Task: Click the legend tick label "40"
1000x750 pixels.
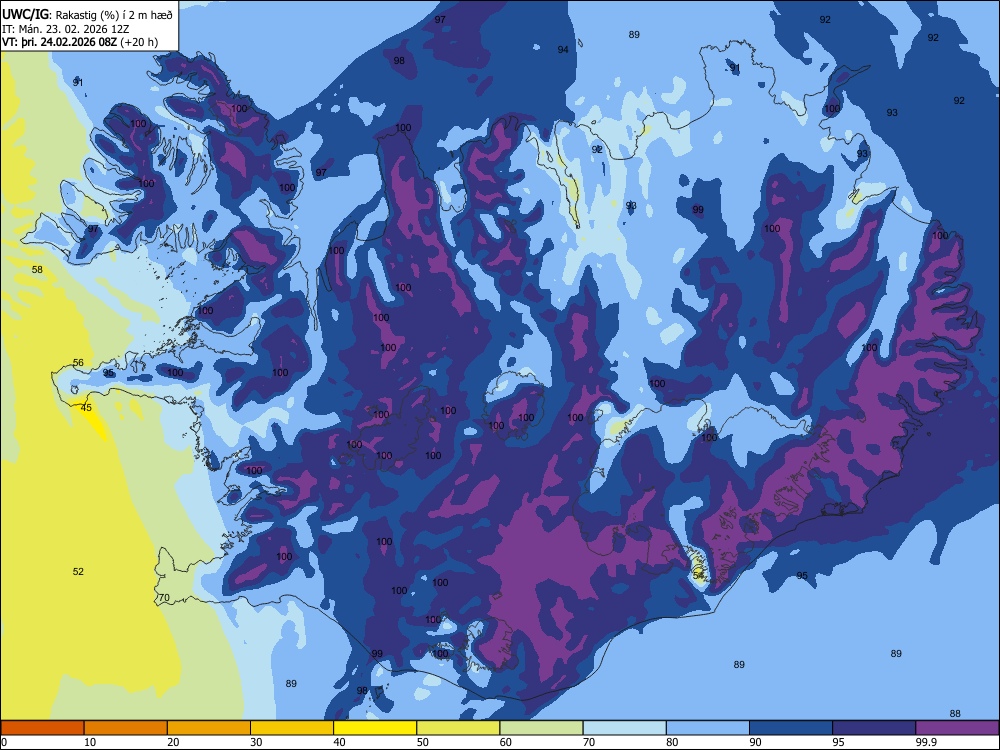Action: 339,742
